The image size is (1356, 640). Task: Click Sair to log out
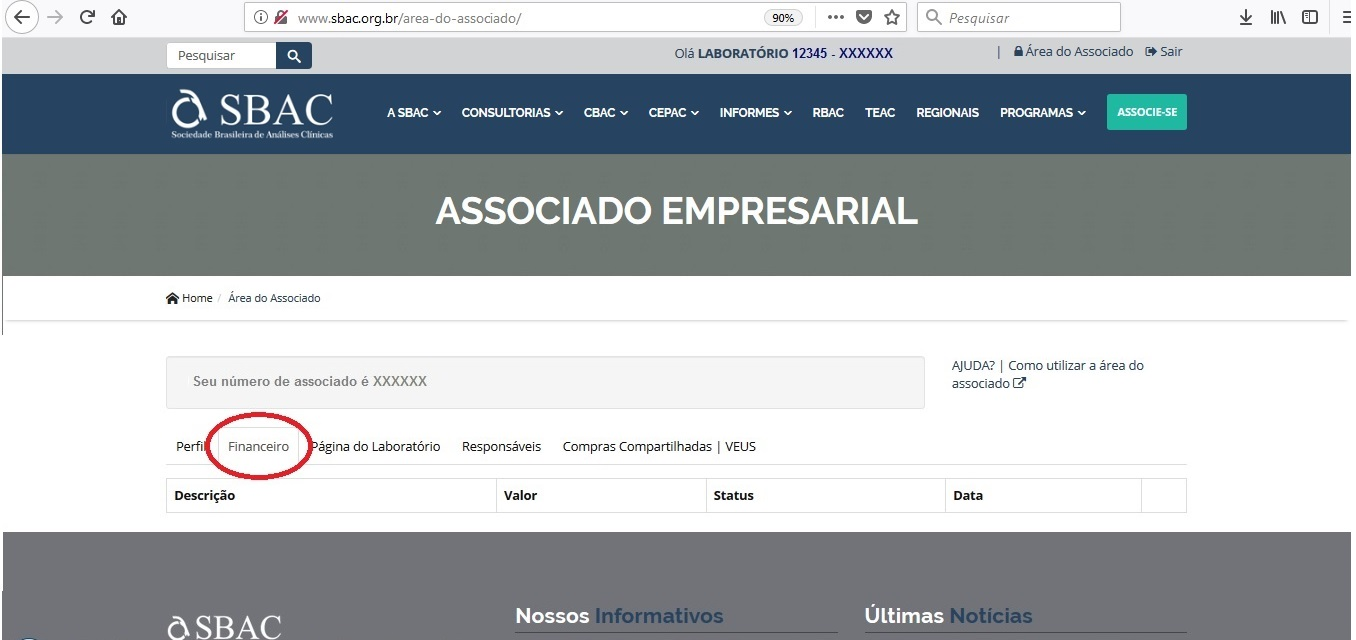1164,51
